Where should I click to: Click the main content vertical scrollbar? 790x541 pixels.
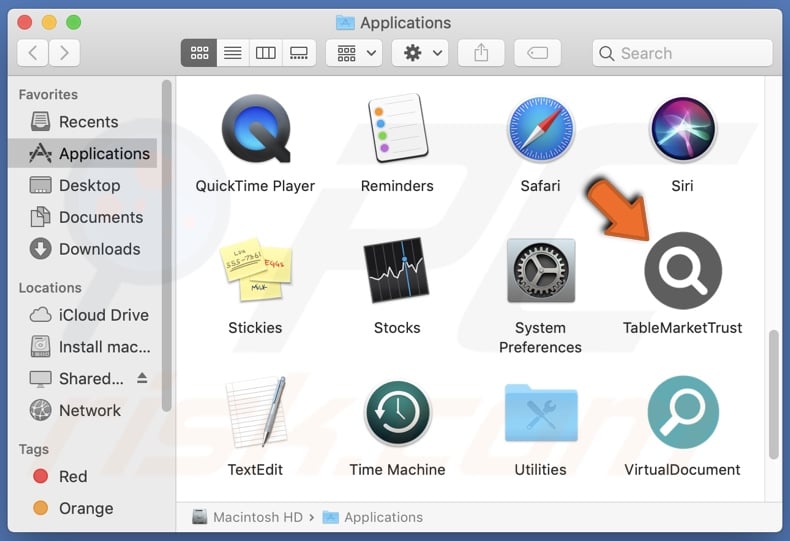click(x=774, y=394)
